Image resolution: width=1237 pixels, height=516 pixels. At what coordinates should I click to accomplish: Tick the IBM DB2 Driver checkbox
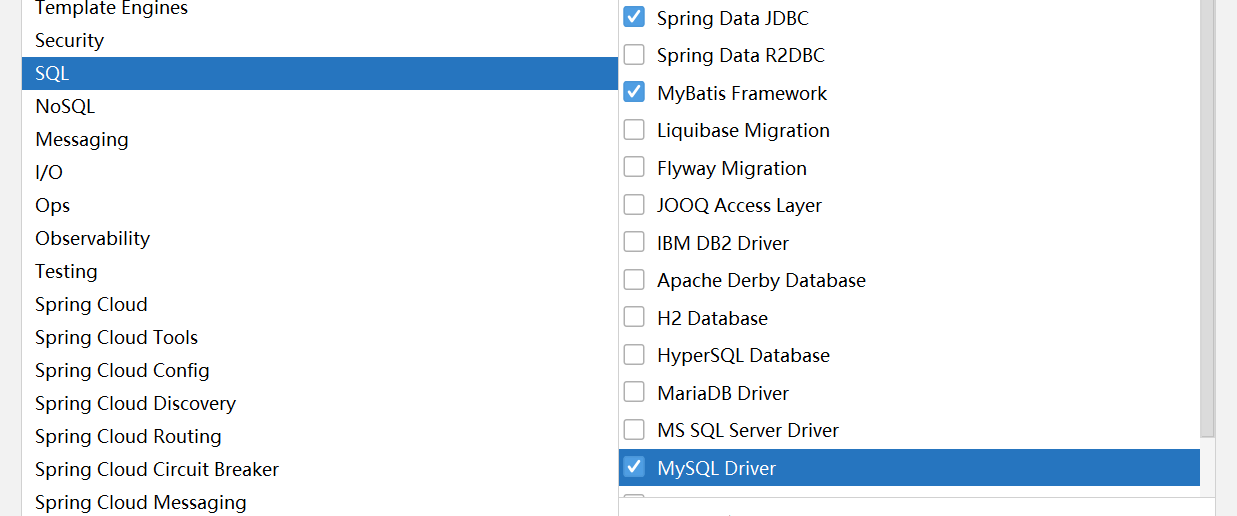click(x=634, y=242)
